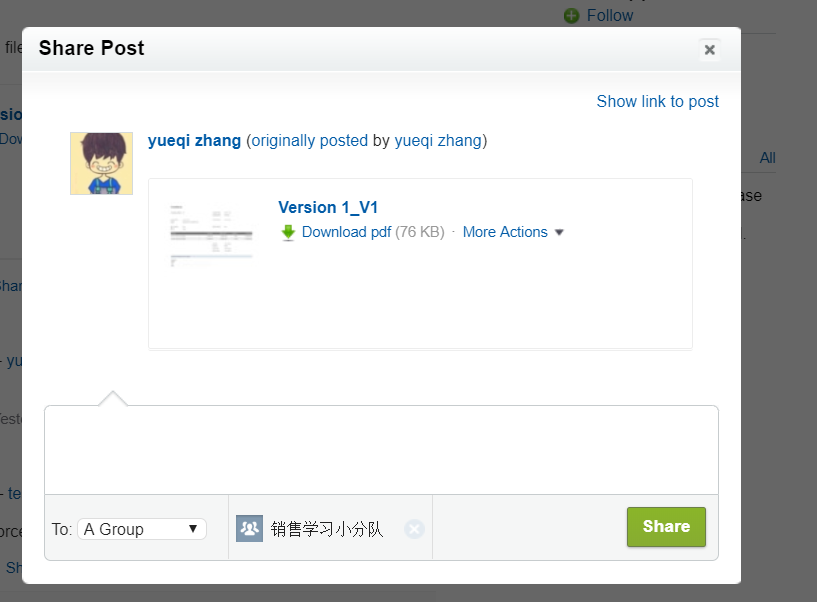Focus the share comment text box
This screenshot has width=817, height=602.
click(x=381, y=450)
